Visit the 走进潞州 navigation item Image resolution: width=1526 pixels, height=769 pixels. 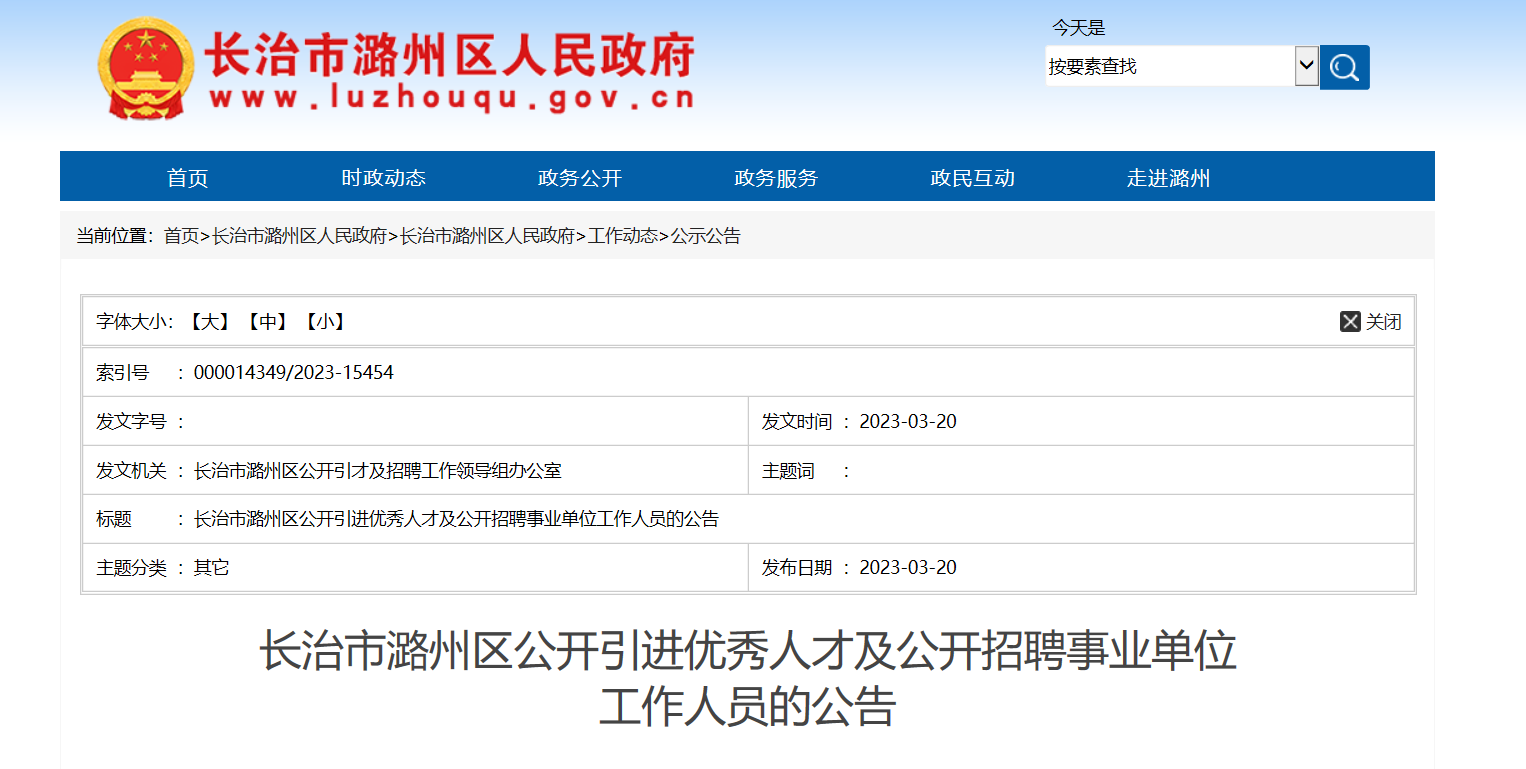[x=1169, y=178]
